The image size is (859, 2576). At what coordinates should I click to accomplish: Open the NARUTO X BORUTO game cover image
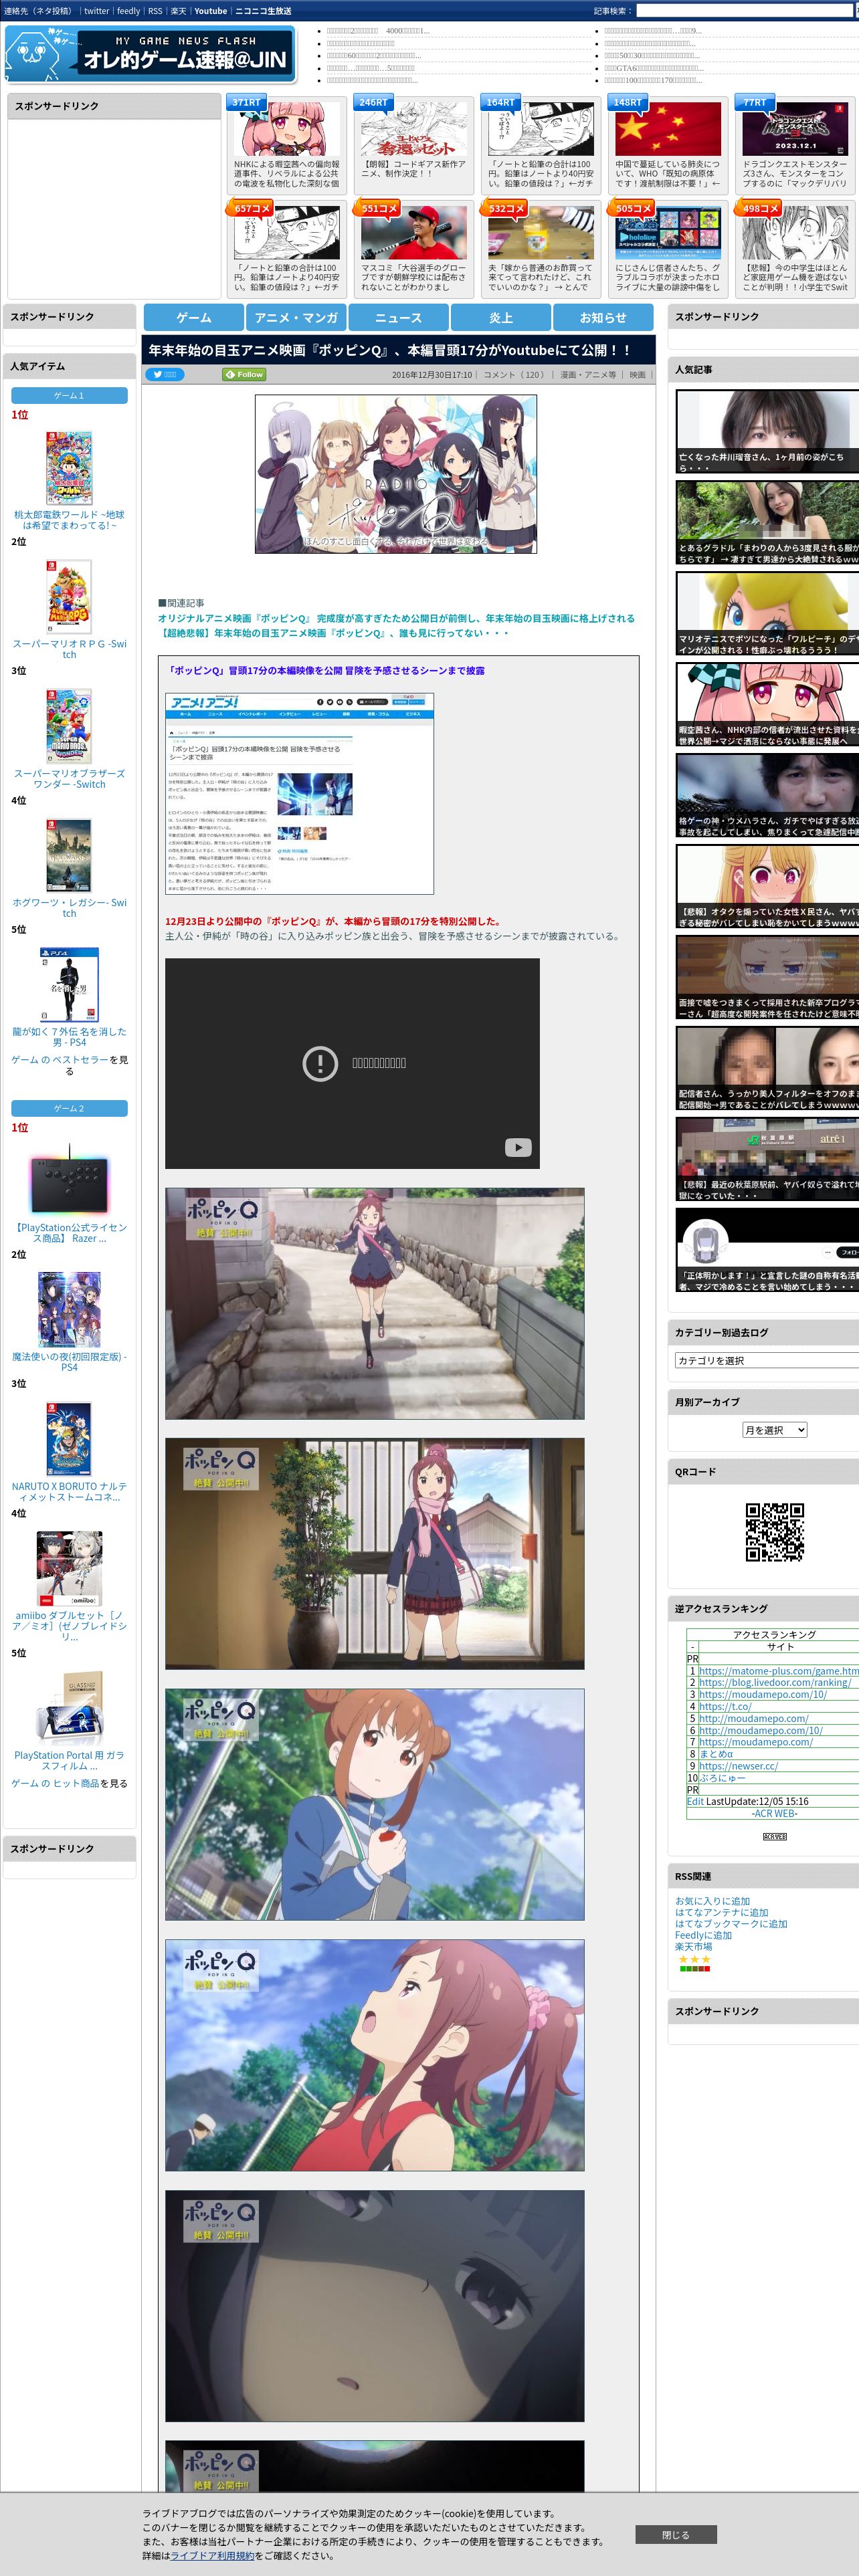click(x=69, y=1439)
